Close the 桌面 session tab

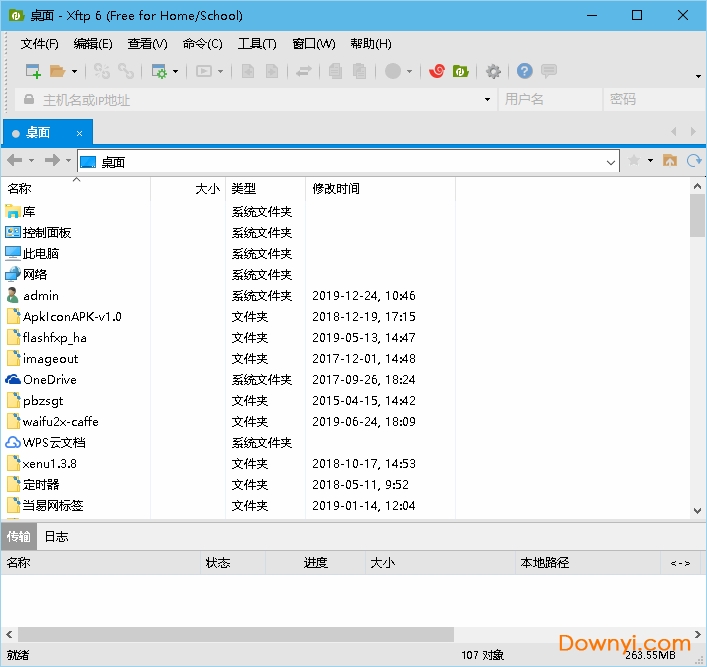click(x=80, y=133)
